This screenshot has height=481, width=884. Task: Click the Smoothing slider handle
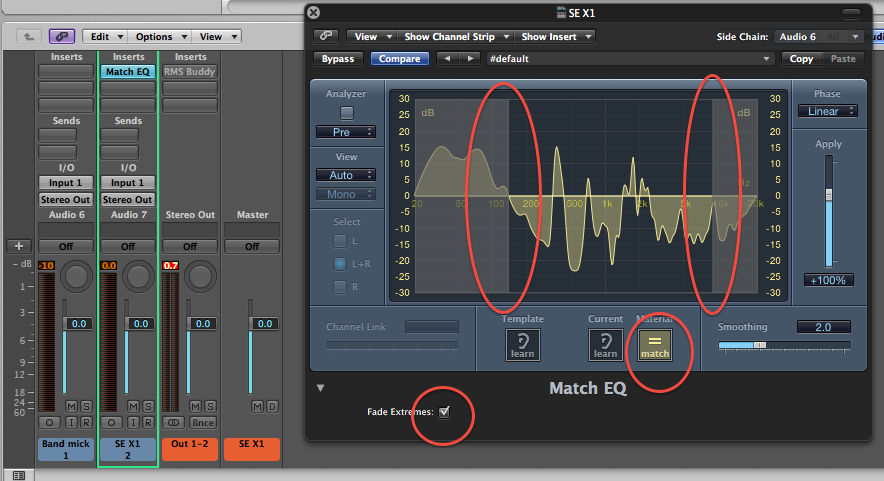point(760,345)
